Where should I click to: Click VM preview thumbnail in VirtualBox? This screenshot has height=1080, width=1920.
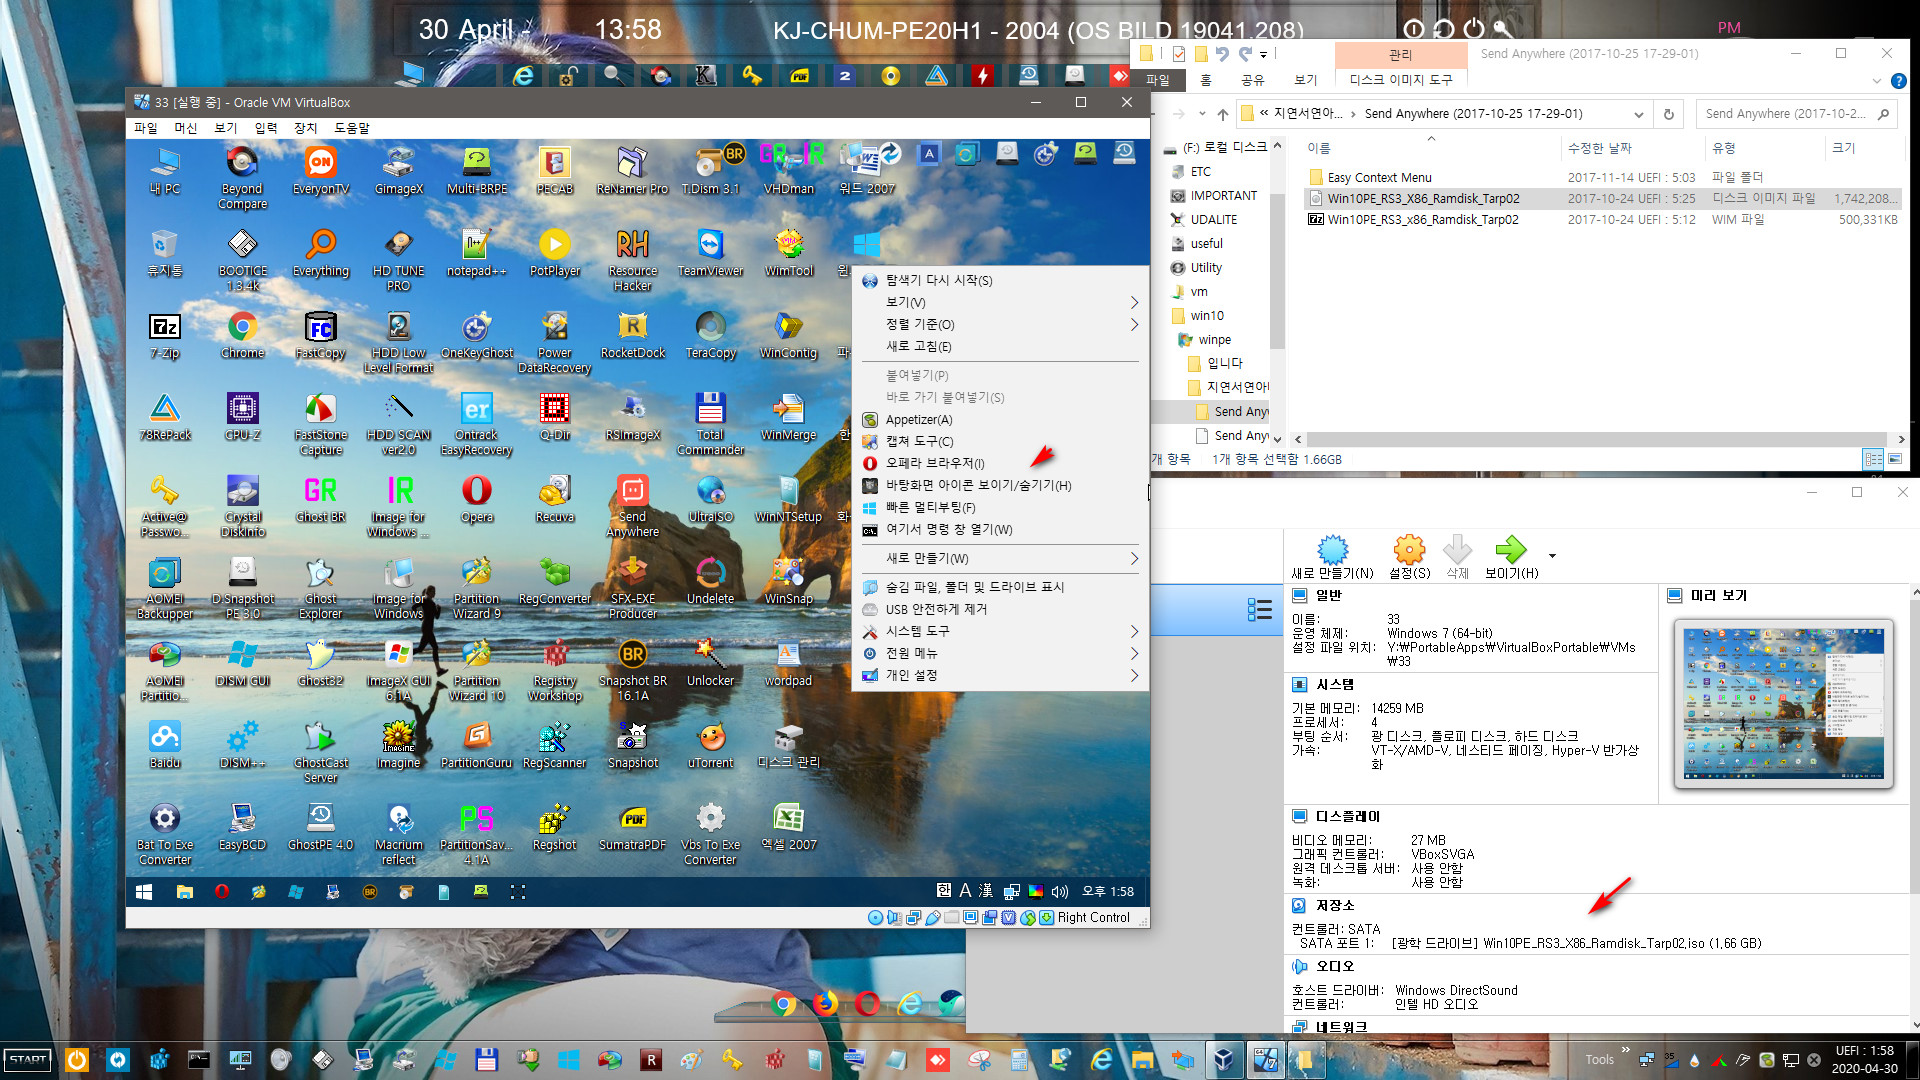click(x=1783, y=704)
